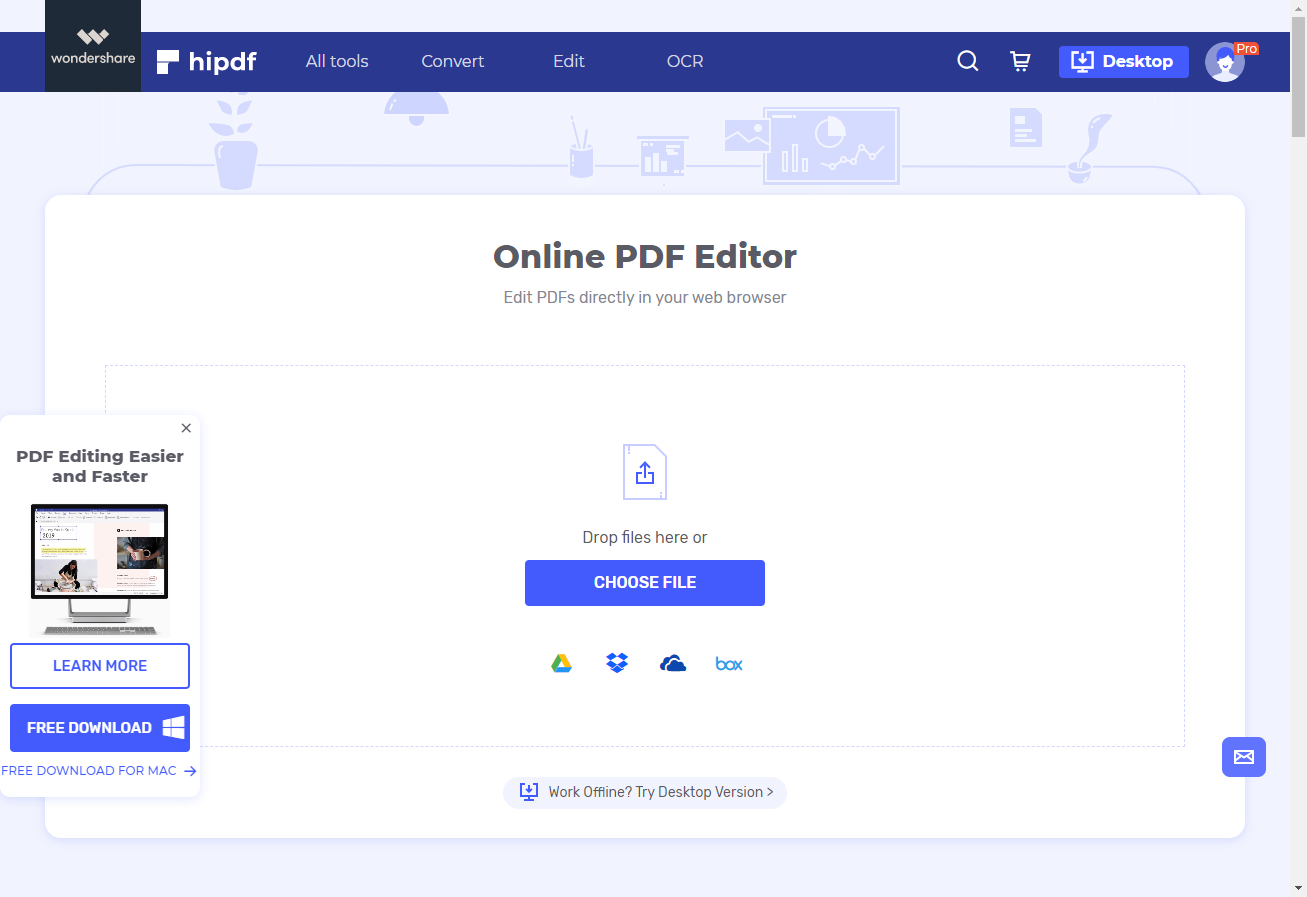The height and width of the screenshot is (897, 1307).
Task: Click the Wondershare logo
Action: pyautogui.click(x=93, y=46)
